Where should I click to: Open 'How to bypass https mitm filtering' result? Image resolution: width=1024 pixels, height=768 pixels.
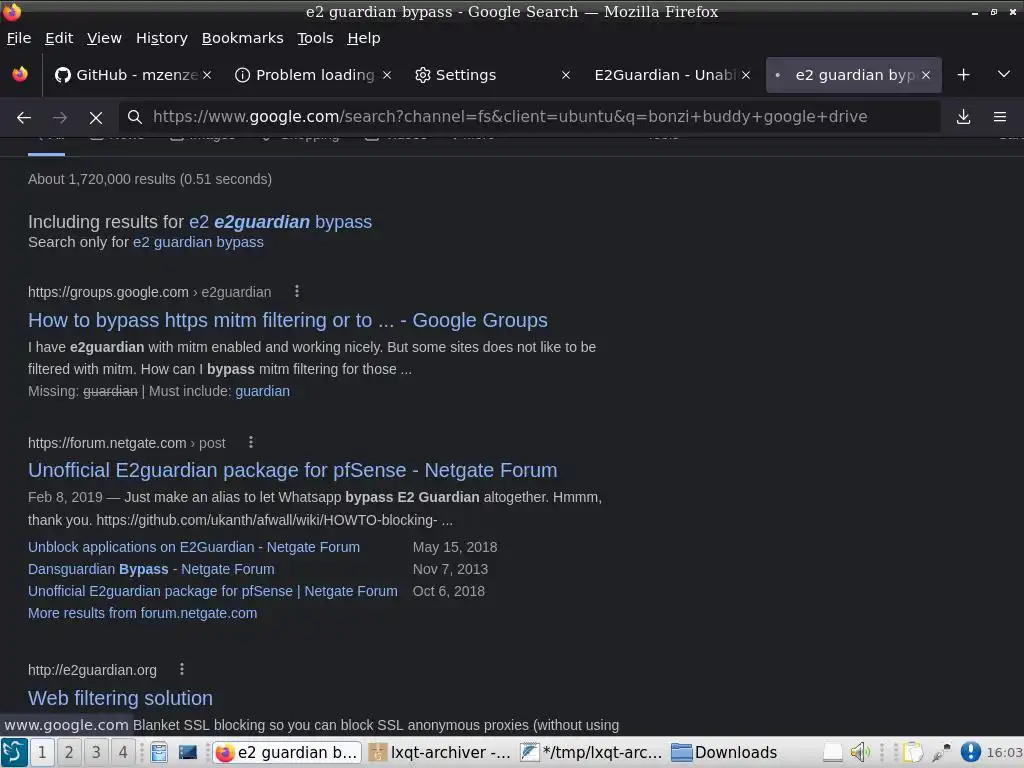click(287, 321)
